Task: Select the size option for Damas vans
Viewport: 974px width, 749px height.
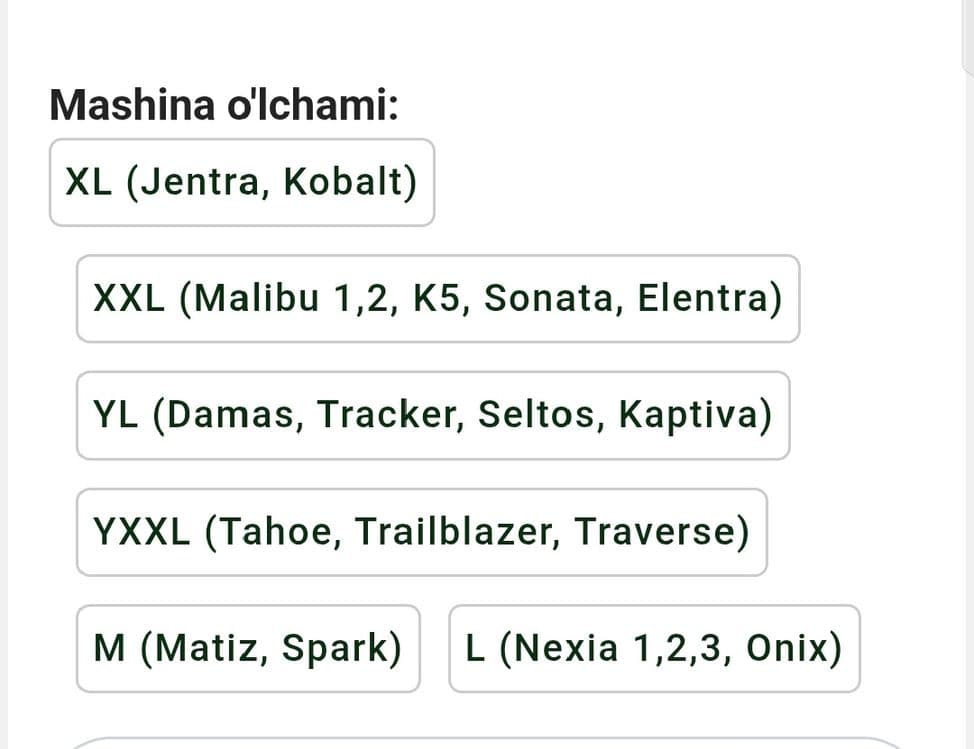Action: (433, 415)
